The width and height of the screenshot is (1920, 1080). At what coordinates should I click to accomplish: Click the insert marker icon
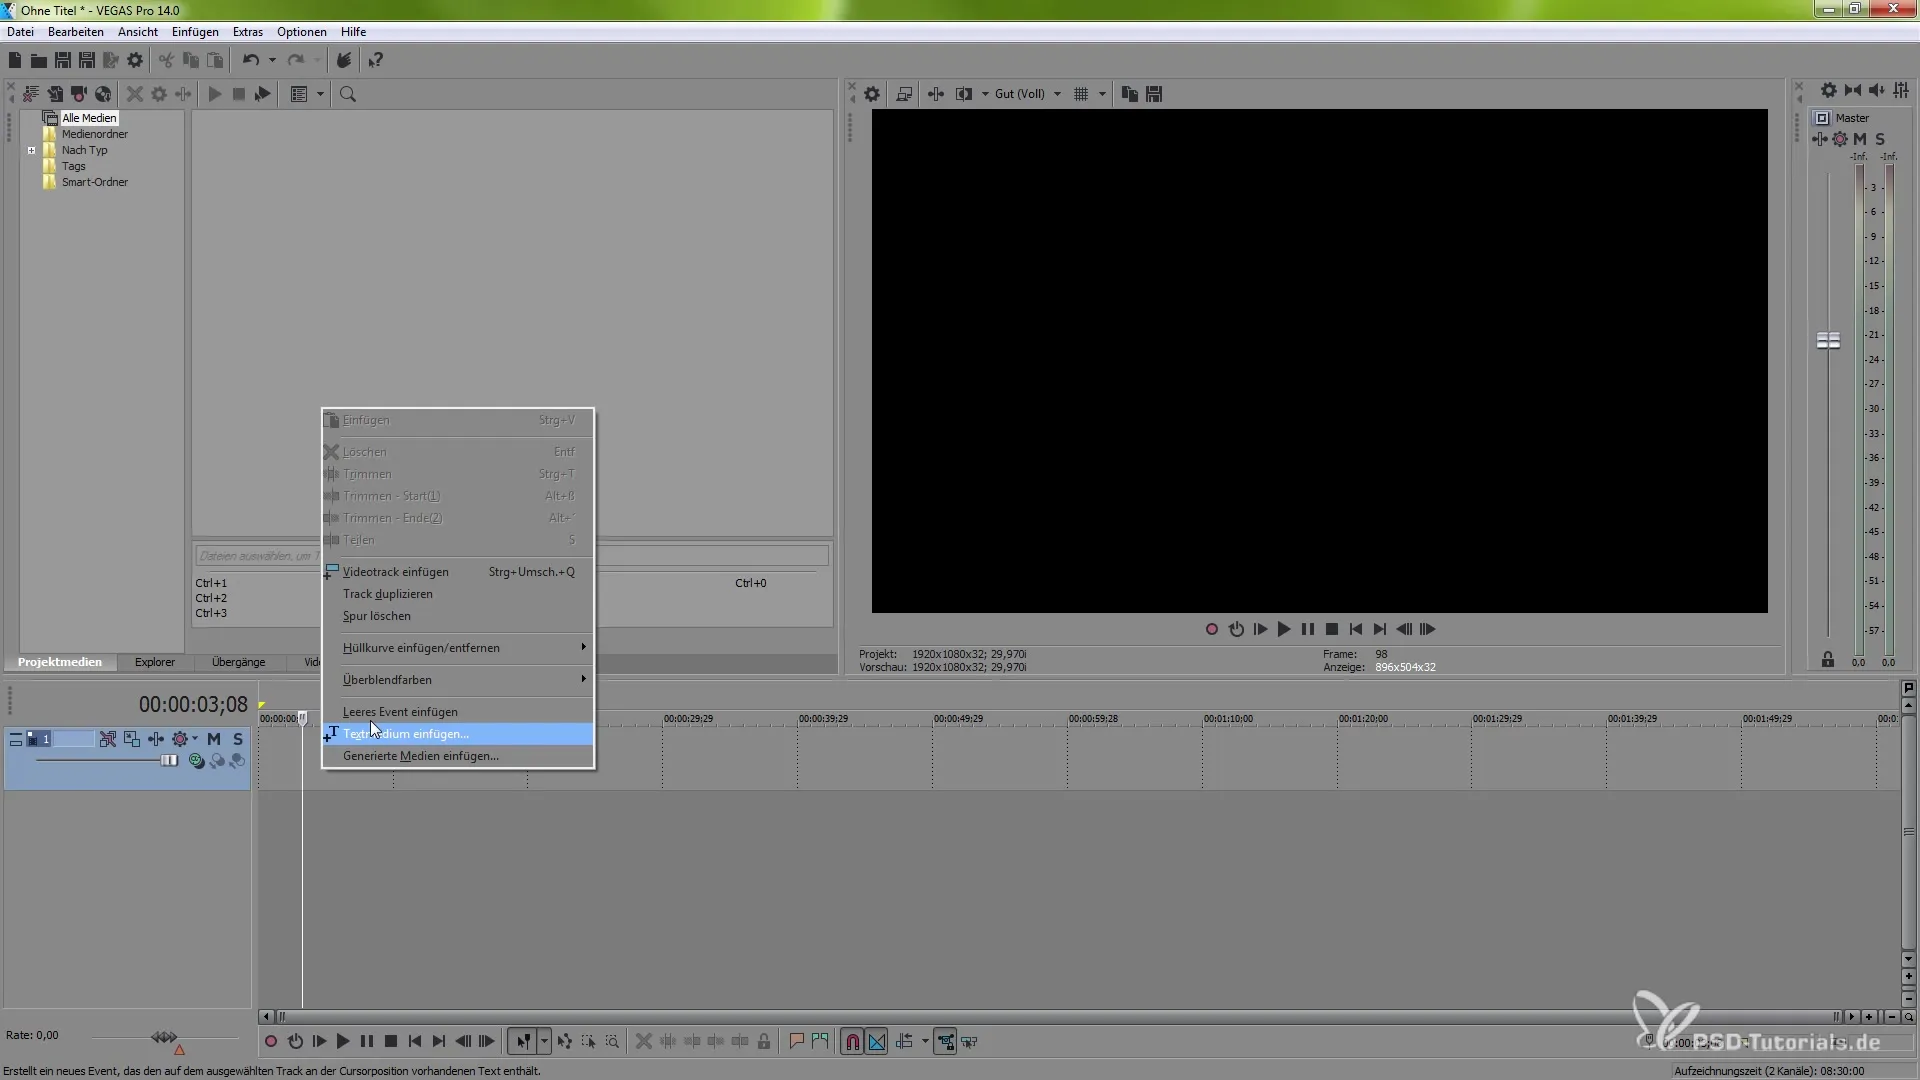click(x=797, y=1042)
